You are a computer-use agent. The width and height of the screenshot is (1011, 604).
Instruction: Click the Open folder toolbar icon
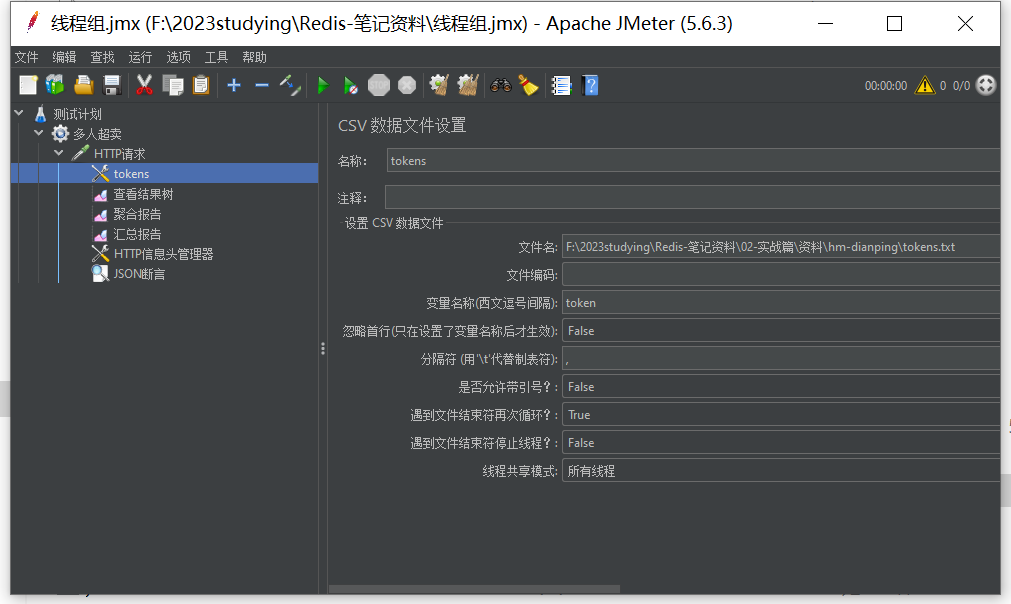point(84,86)
